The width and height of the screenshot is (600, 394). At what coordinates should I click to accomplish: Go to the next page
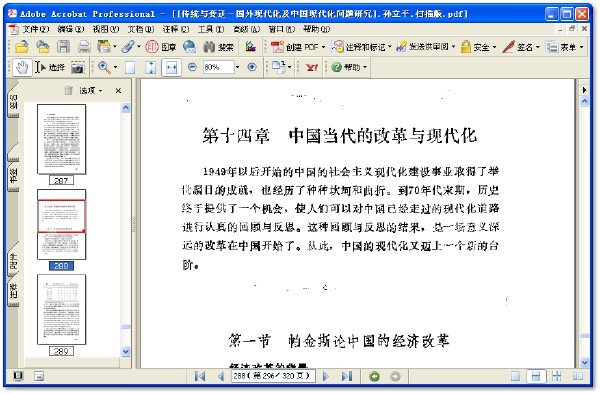pyautogui.click(x=326, y=376)
